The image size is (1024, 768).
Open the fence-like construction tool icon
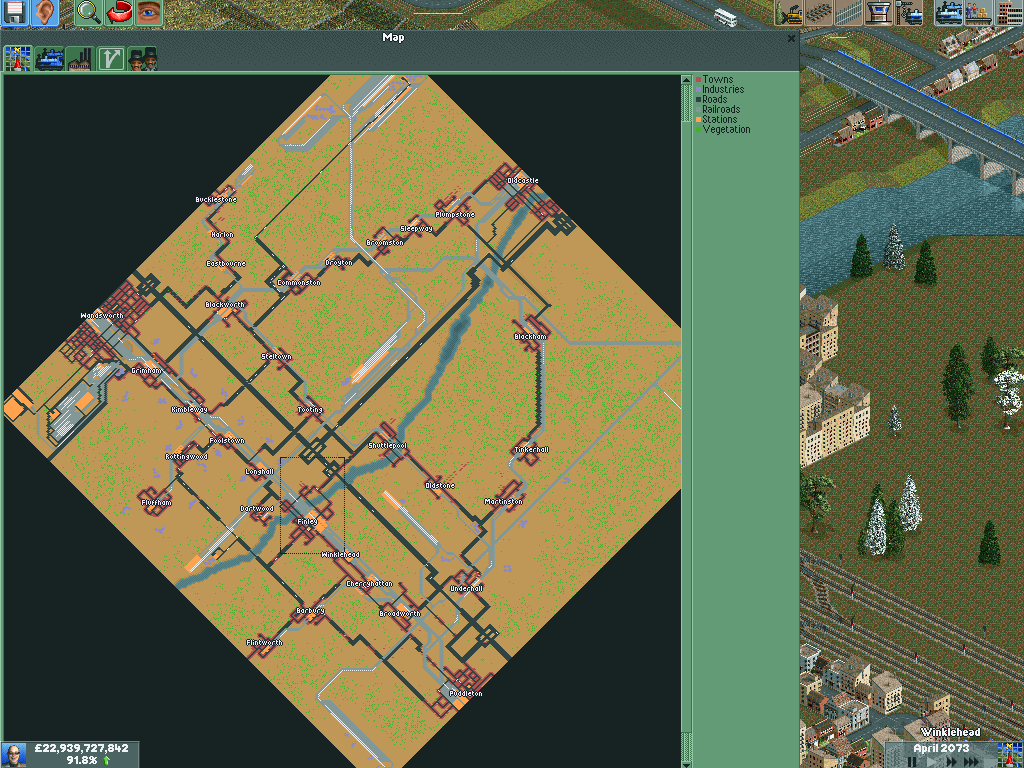click(x=849, y=12)
